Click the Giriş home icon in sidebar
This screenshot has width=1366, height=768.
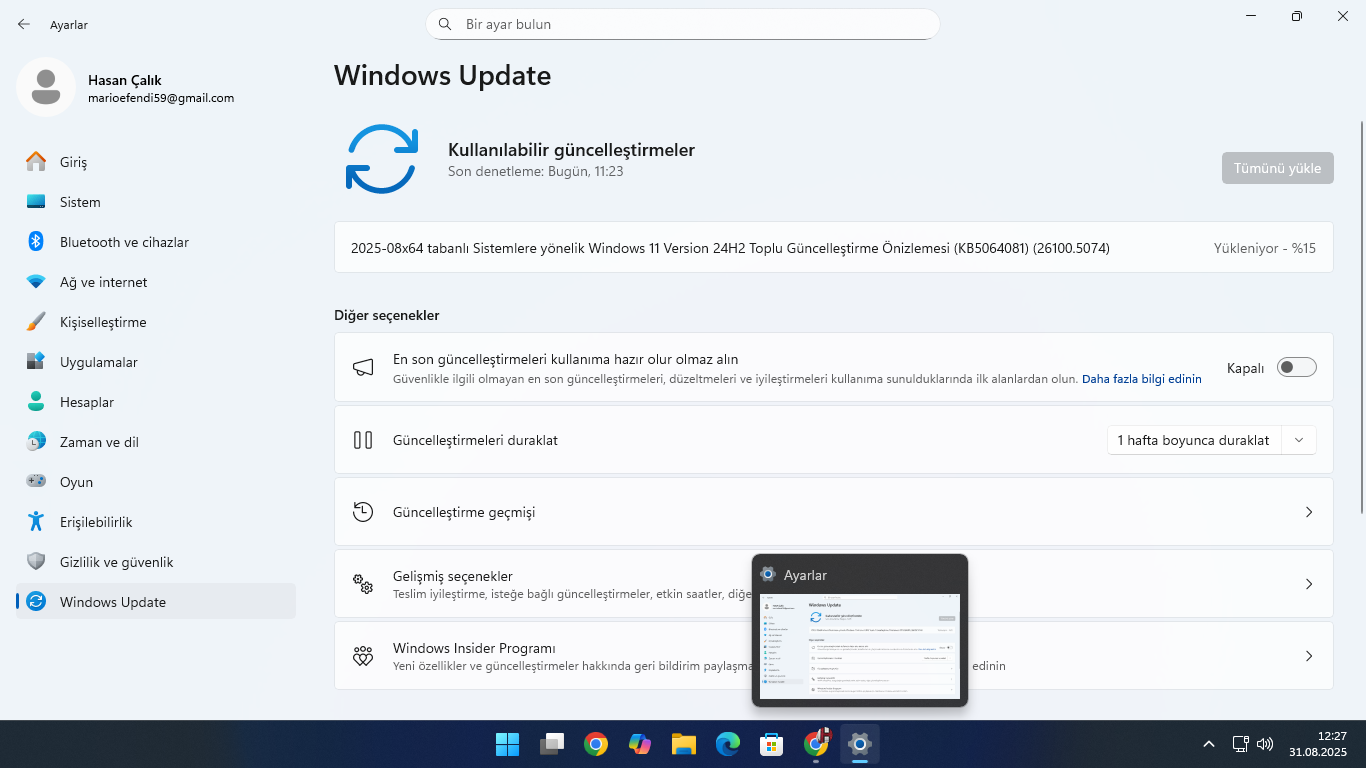click(x=36, y=162)
